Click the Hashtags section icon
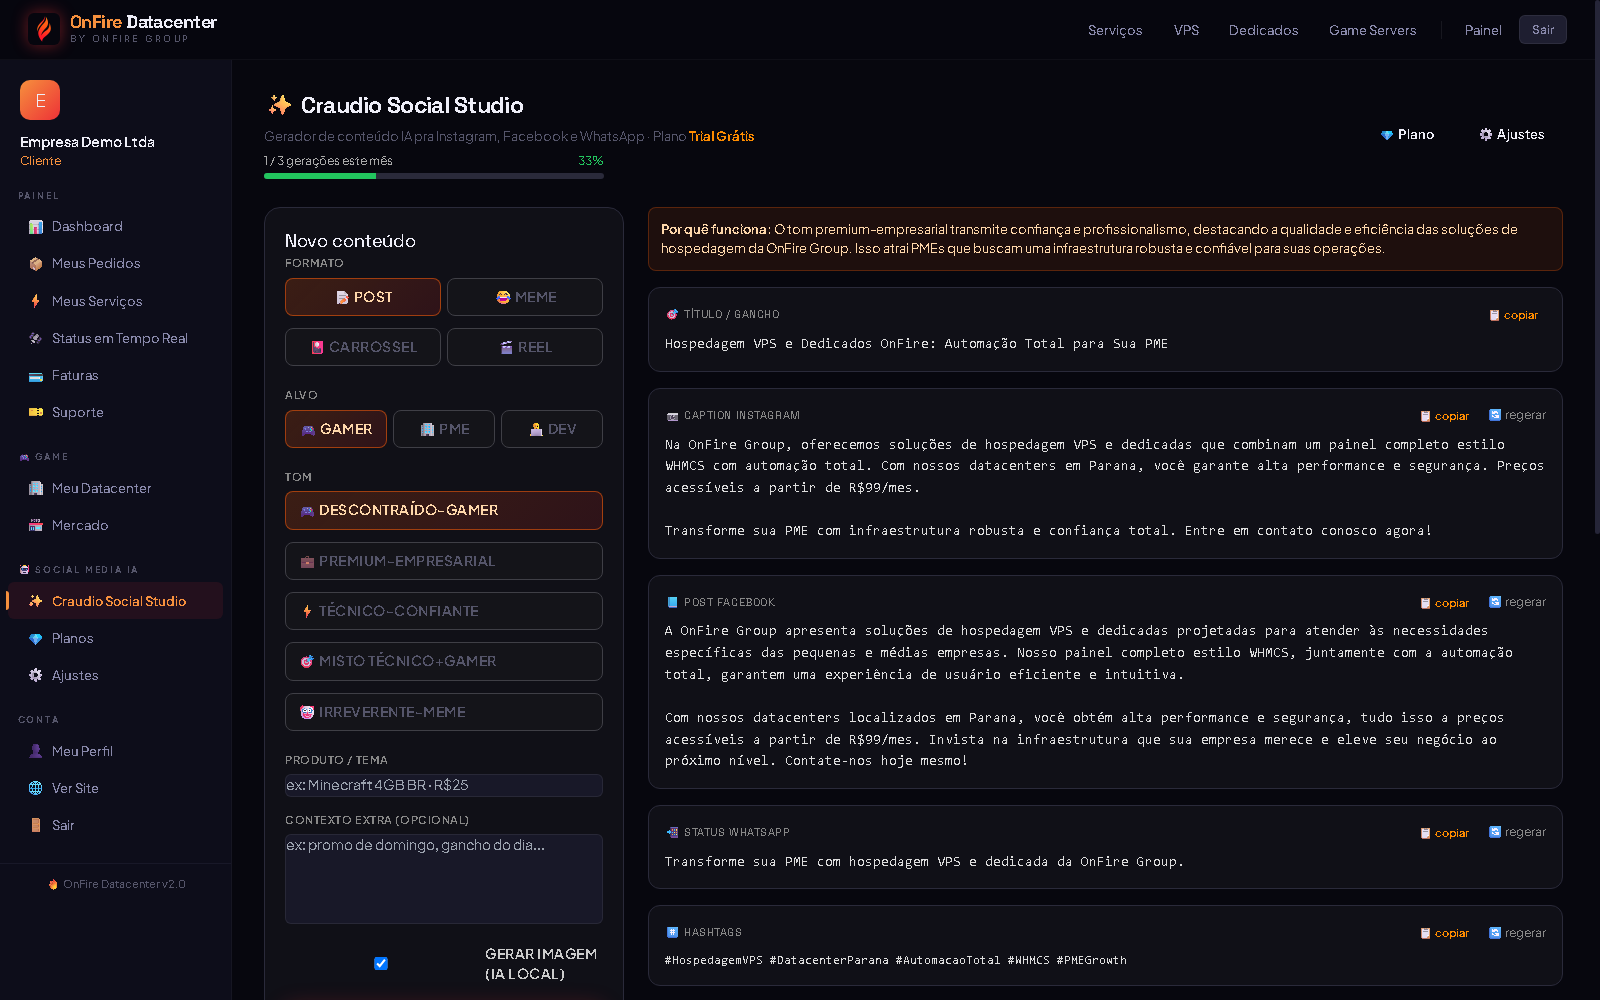Screen dimensions: 1600x1000 (x=672, y=932)
